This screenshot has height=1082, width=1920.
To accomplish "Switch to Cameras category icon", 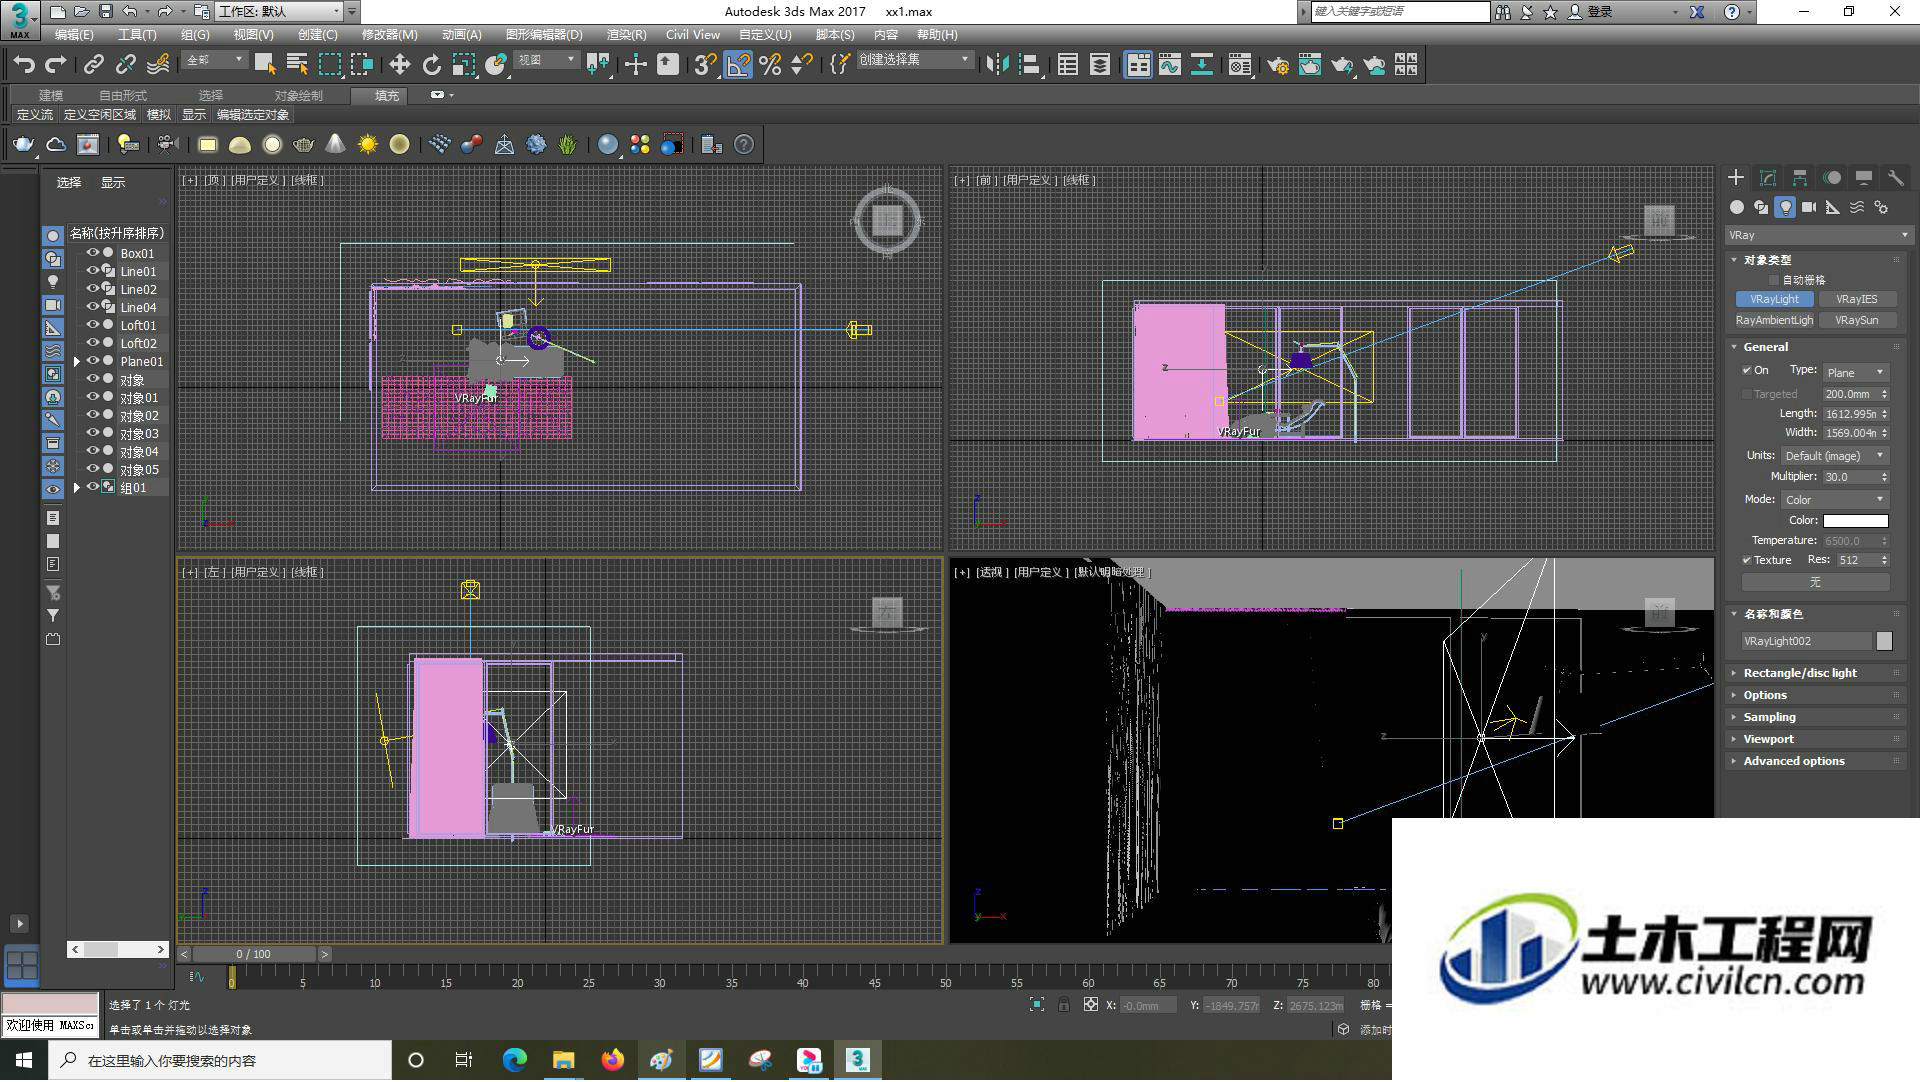I will (x=1809, y=207).
